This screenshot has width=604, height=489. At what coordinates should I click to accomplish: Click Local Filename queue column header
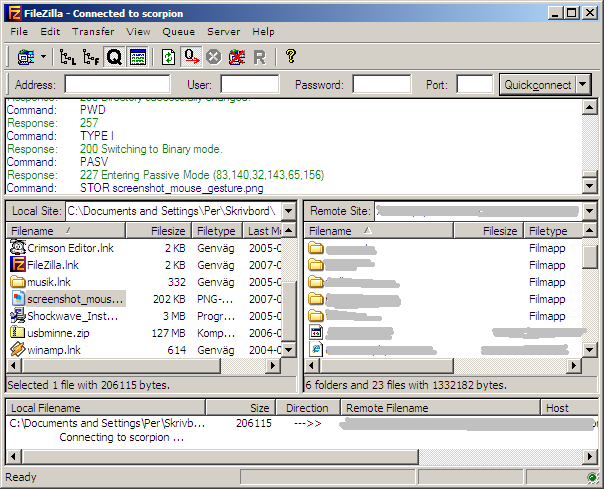pyautogui.click(x=106, y=408)
